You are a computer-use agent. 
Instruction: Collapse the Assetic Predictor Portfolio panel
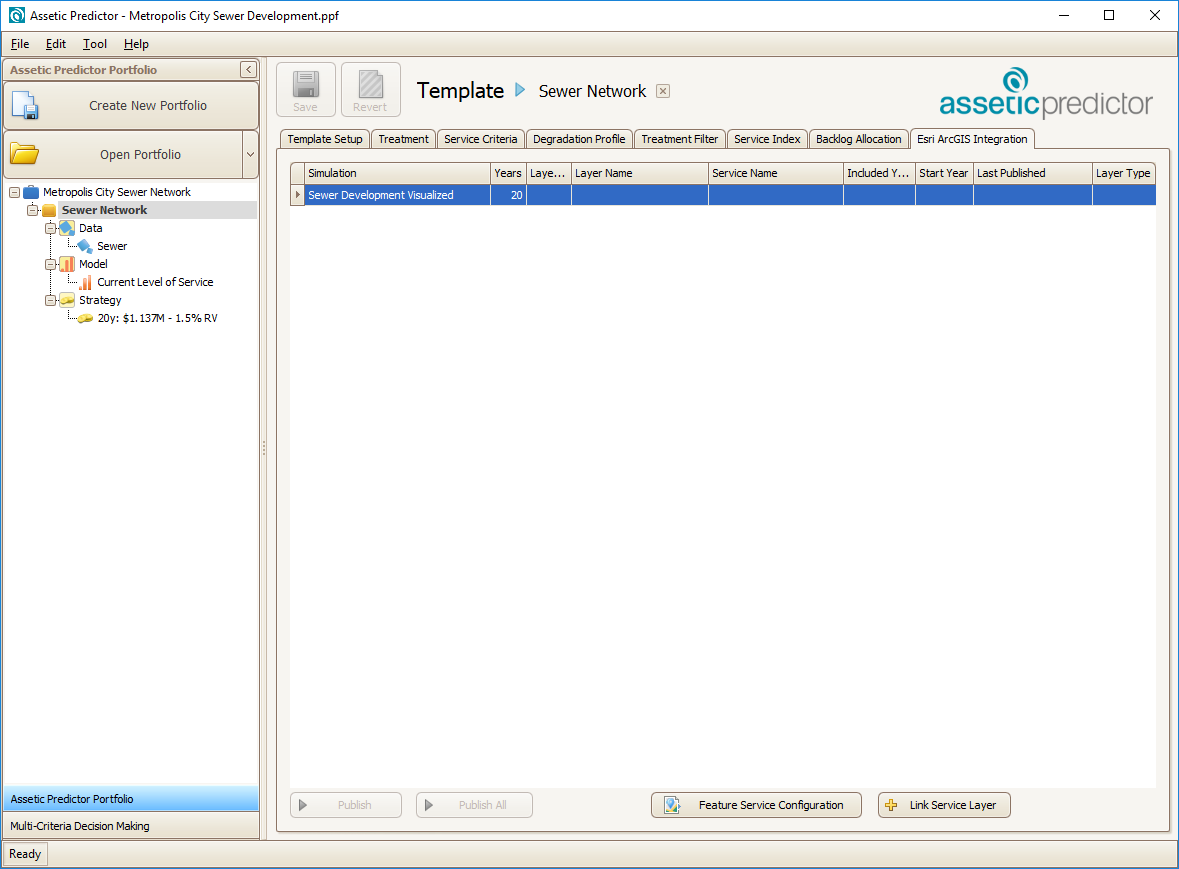(x=248, y=70)
